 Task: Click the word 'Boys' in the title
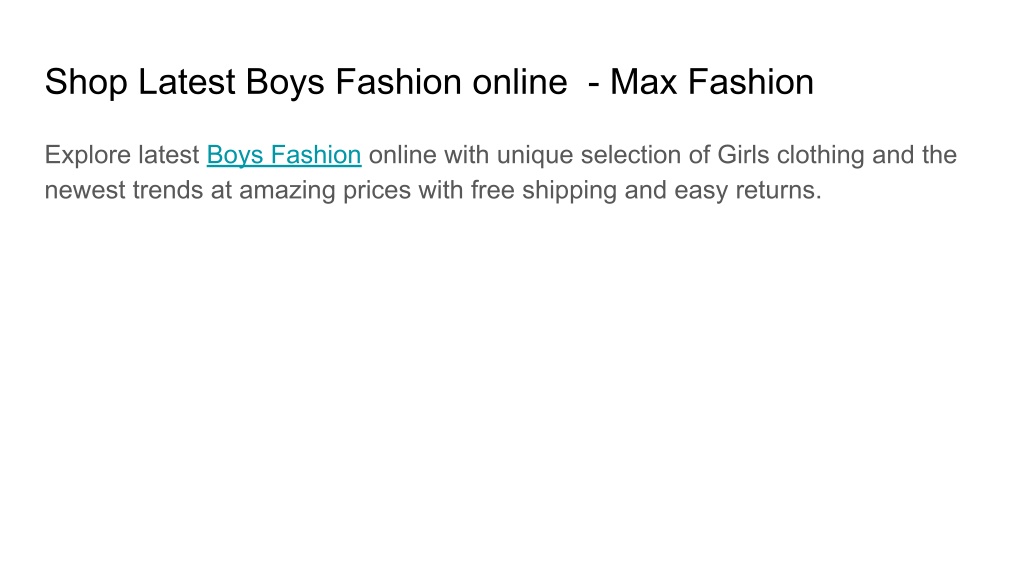coord(285,82)
